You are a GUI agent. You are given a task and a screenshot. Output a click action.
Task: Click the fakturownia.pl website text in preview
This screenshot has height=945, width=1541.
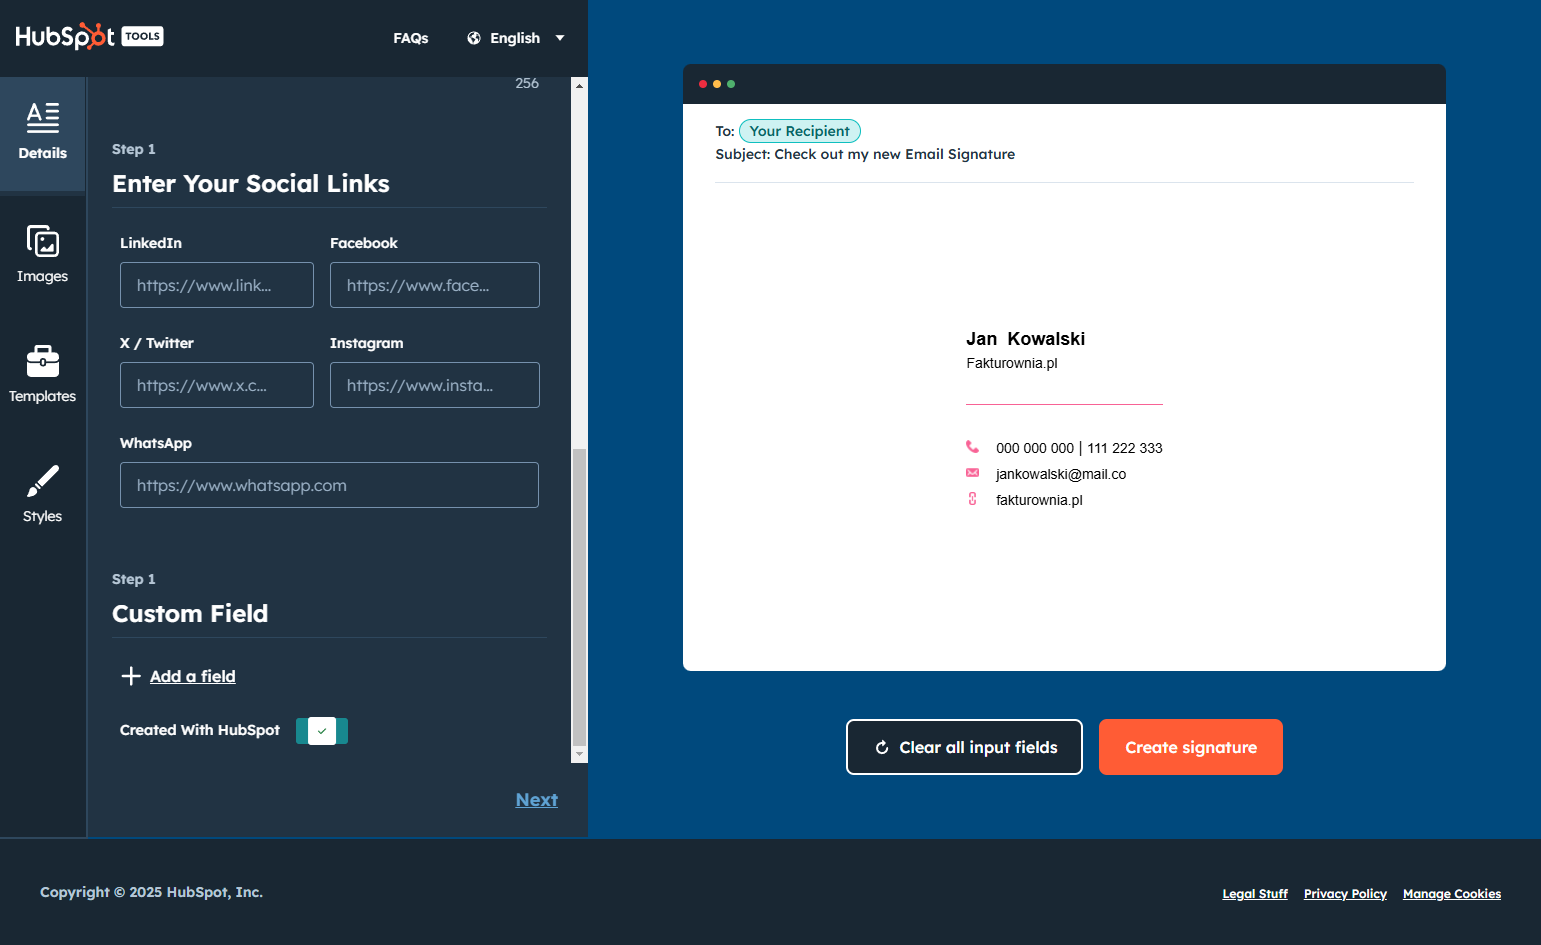[1039, 500]
